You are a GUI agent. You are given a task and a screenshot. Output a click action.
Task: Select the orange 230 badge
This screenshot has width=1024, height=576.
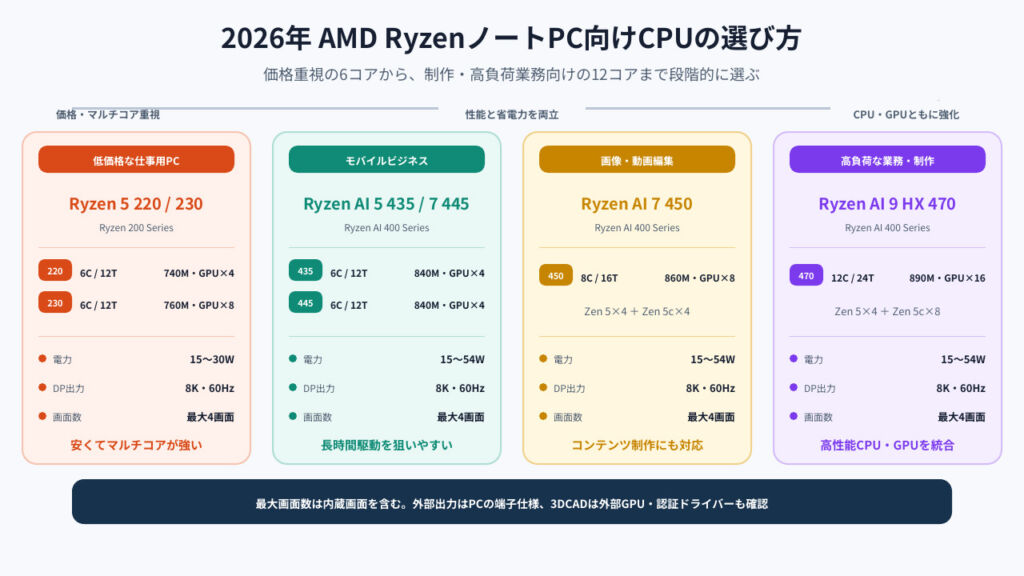point(55,303)
